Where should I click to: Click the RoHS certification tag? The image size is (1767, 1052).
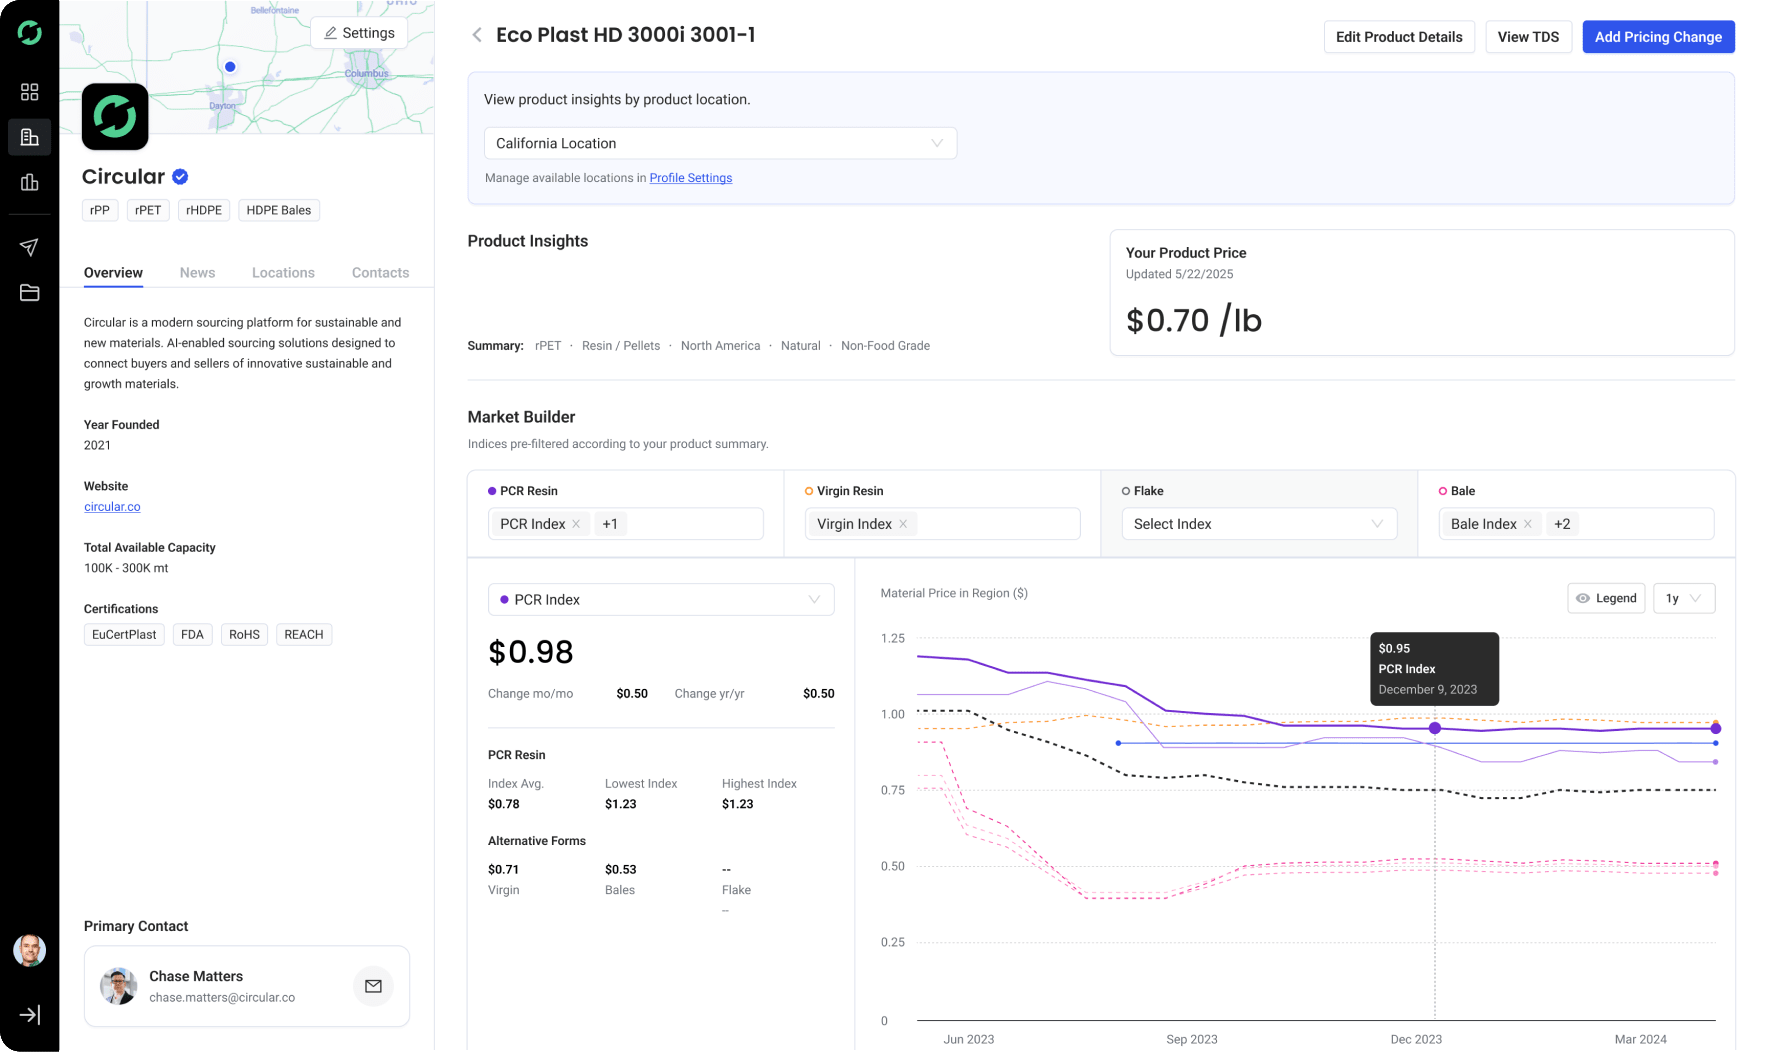click(244, 635)
